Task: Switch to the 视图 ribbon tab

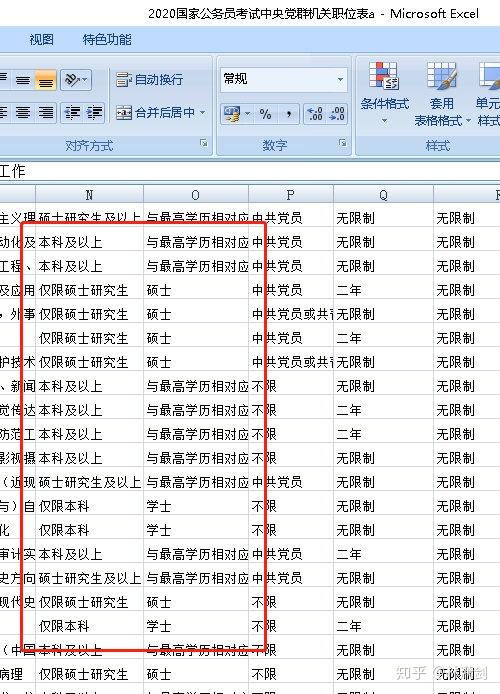Action: (x=42, y=40)
